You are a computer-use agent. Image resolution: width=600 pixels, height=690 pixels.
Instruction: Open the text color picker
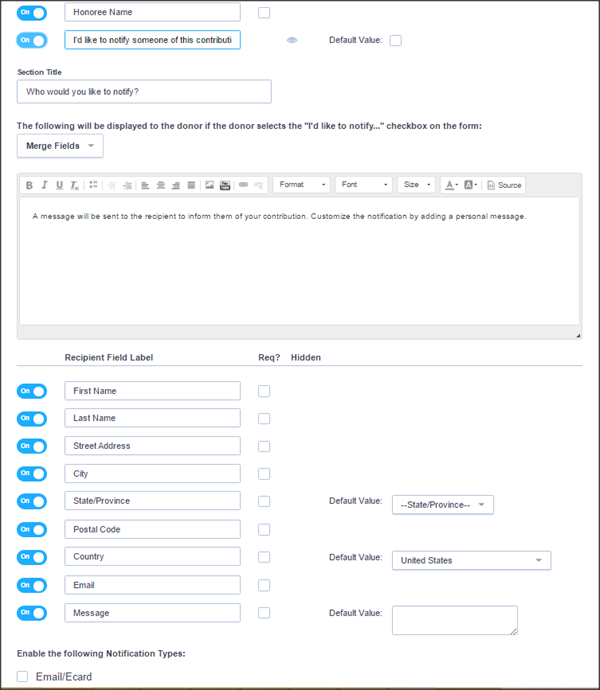(451, 185)
